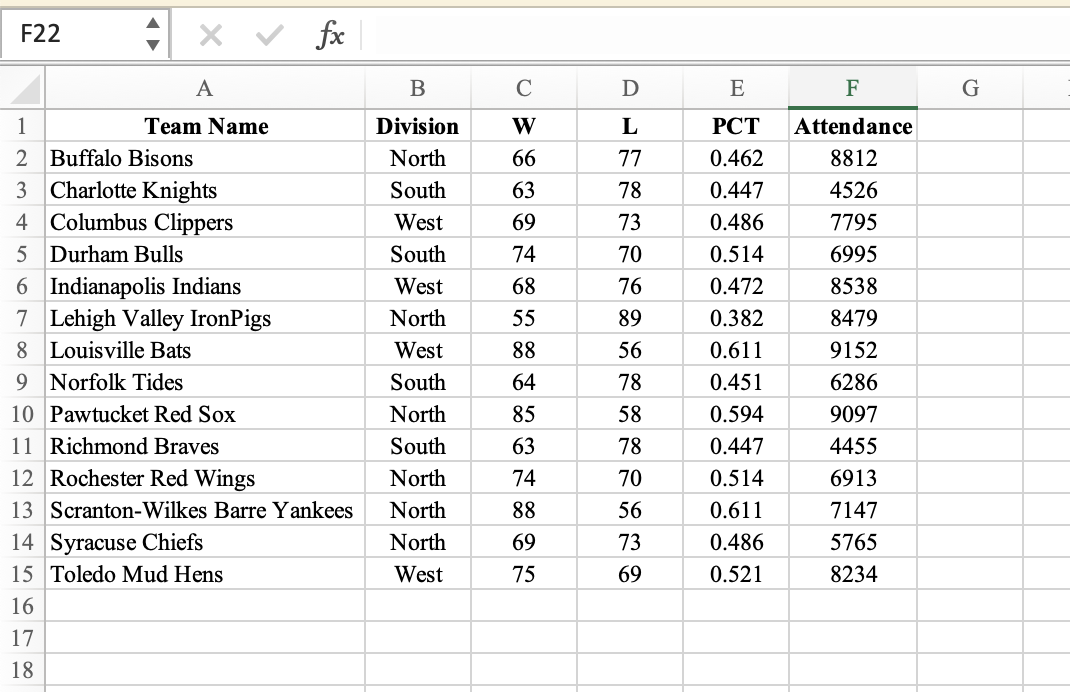
Task: Select row 15 header
Action: point(22,574)
